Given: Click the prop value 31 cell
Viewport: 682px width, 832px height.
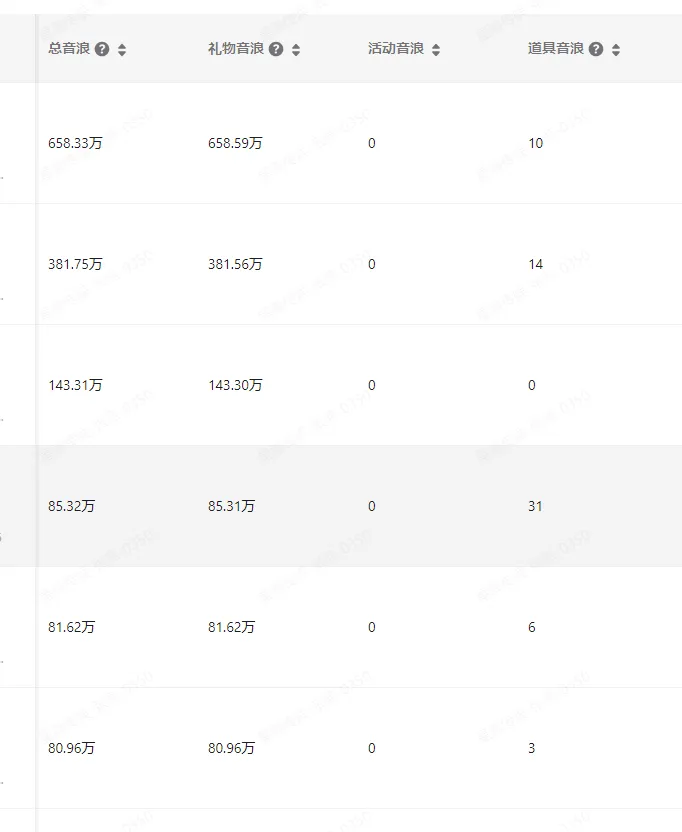Looking at the screenshot, I should tap(535, 506).
